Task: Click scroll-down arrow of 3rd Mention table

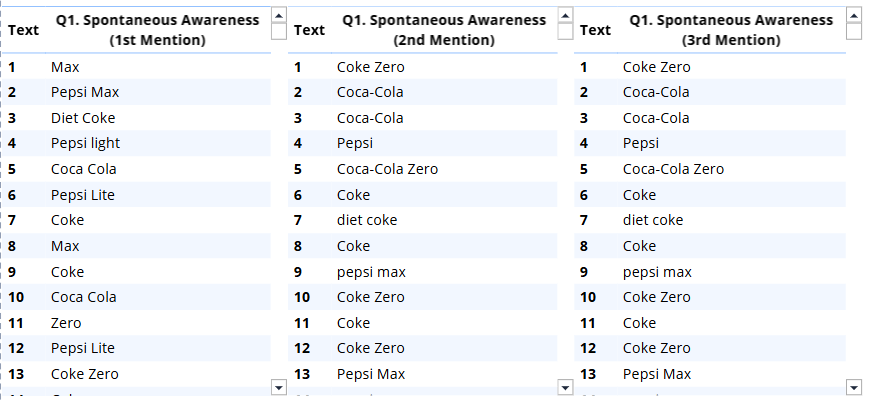Action: point(853,386)
